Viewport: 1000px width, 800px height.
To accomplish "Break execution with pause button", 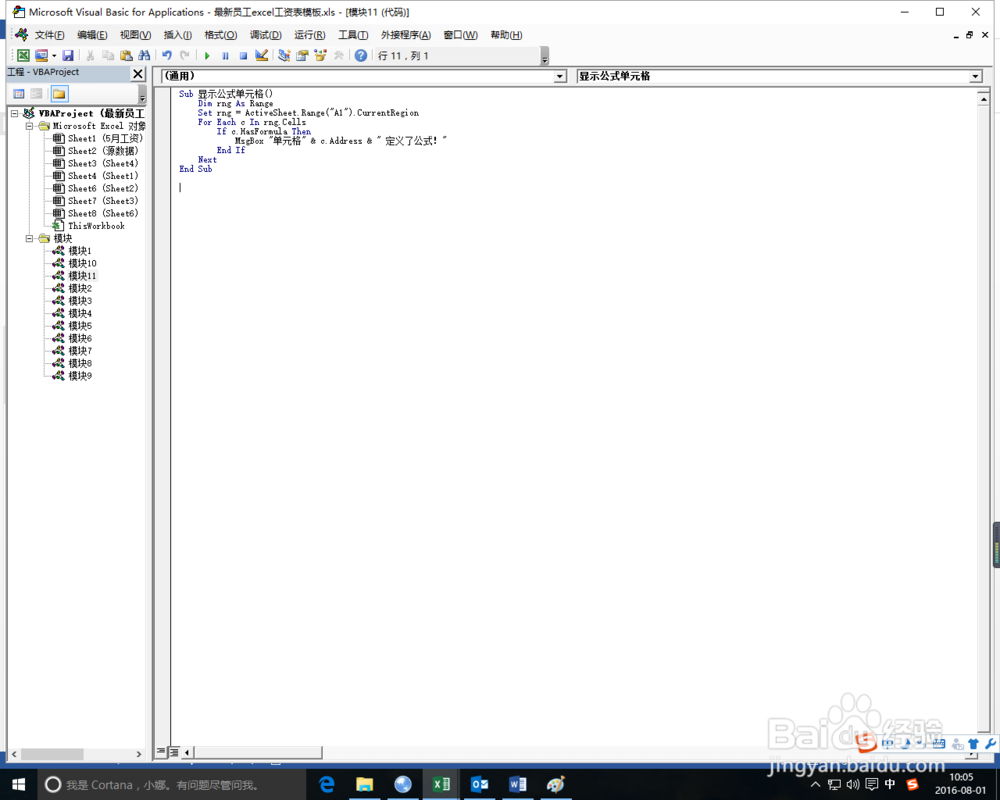I will coord(225,56).
